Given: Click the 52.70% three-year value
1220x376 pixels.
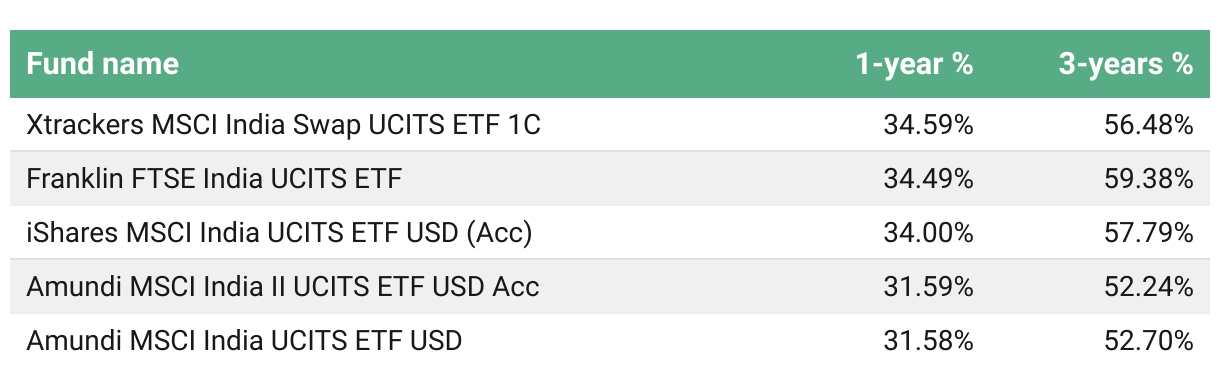Looking at the screenshot, I should (1148, 341).
